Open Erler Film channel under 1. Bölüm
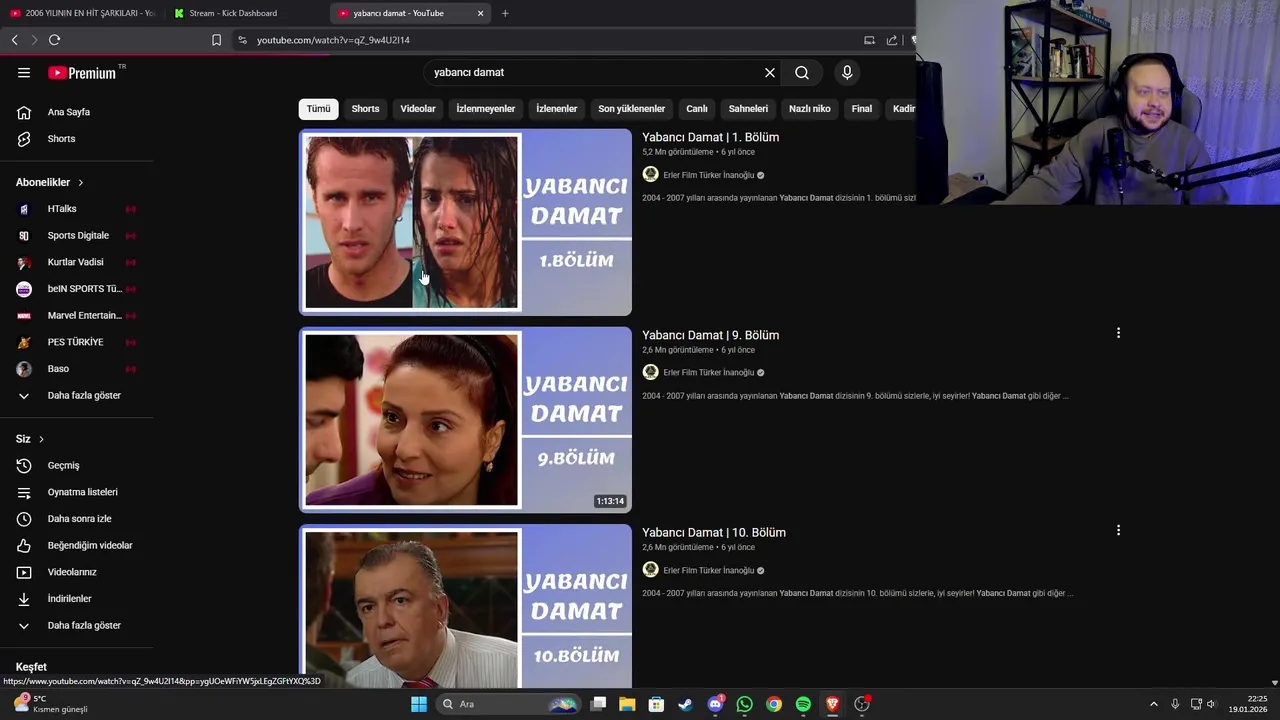Image resolution: width=1280 pixels, height=720 pixels. (x=708, y=175)
